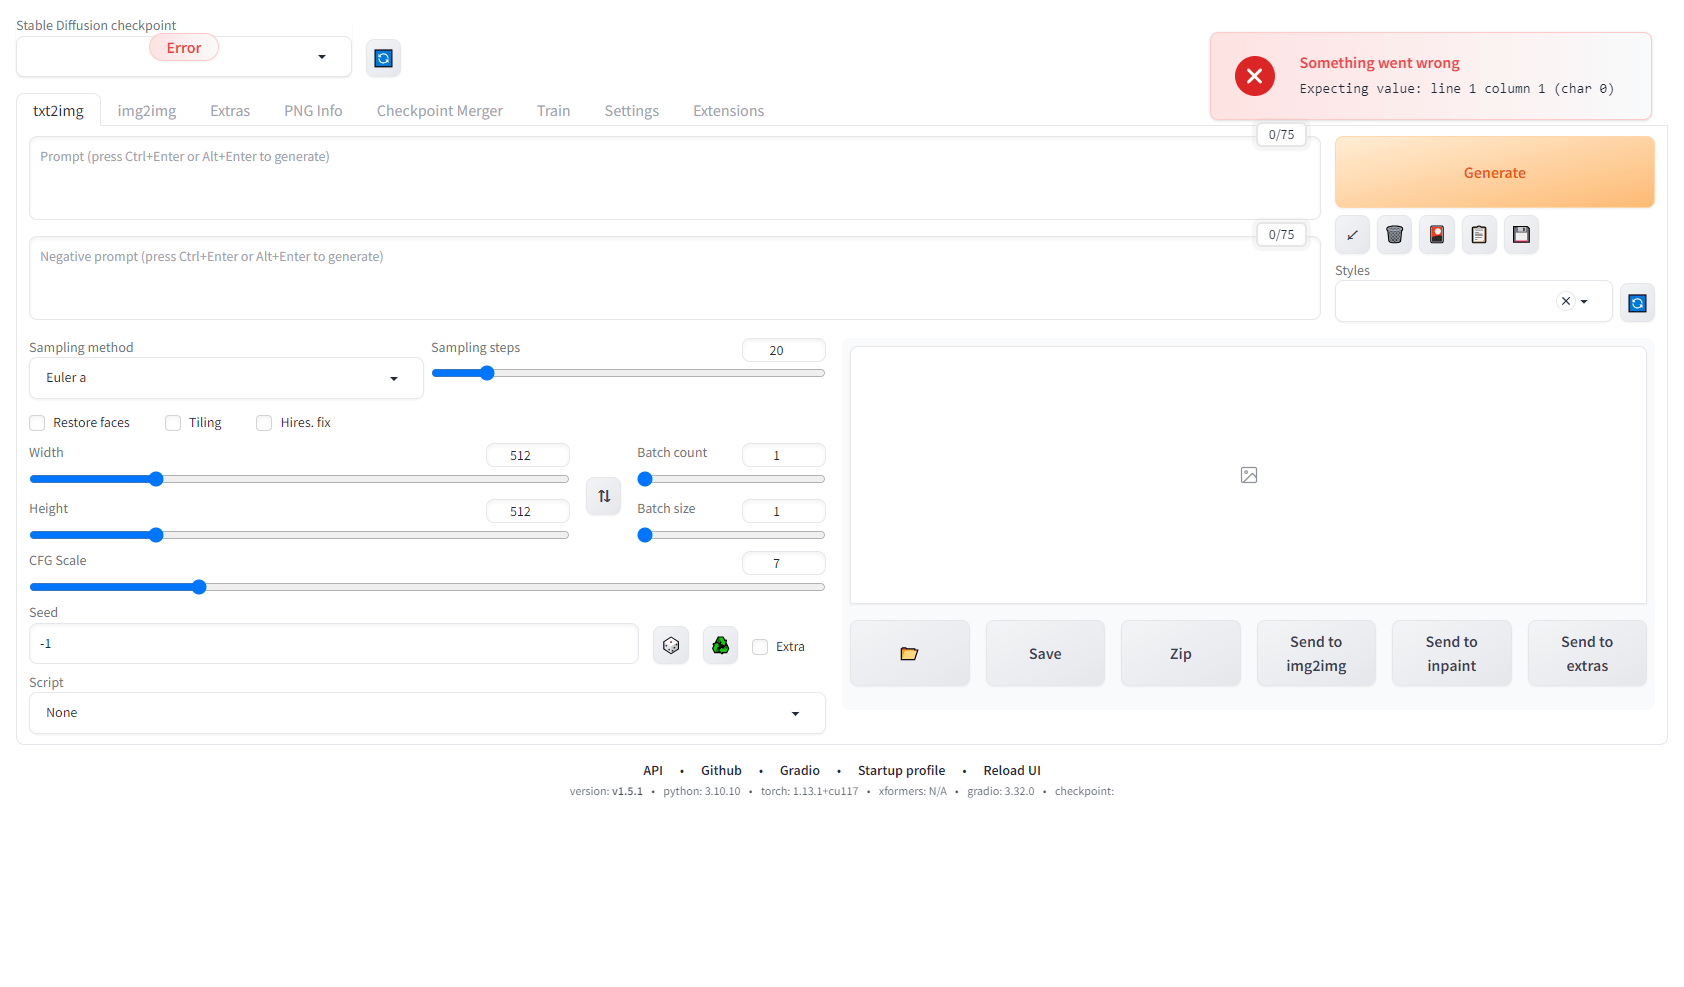Show extra networks with the red card icon
The height and width of the screenshot is (987, 1684).
(x=1436, y=235)
